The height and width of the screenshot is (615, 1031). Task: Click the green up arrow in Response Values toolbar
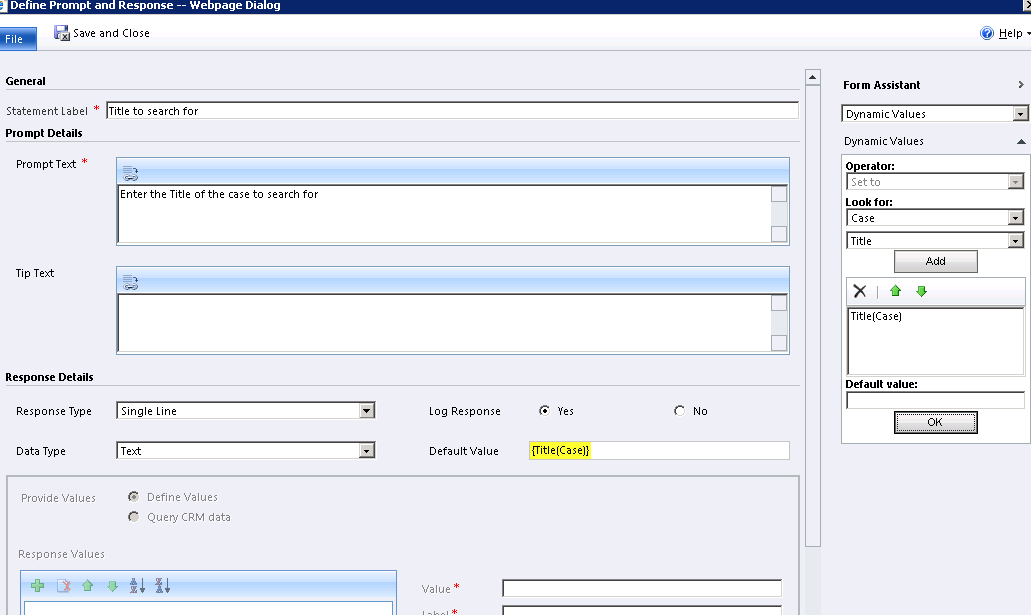tap(87, 585)
